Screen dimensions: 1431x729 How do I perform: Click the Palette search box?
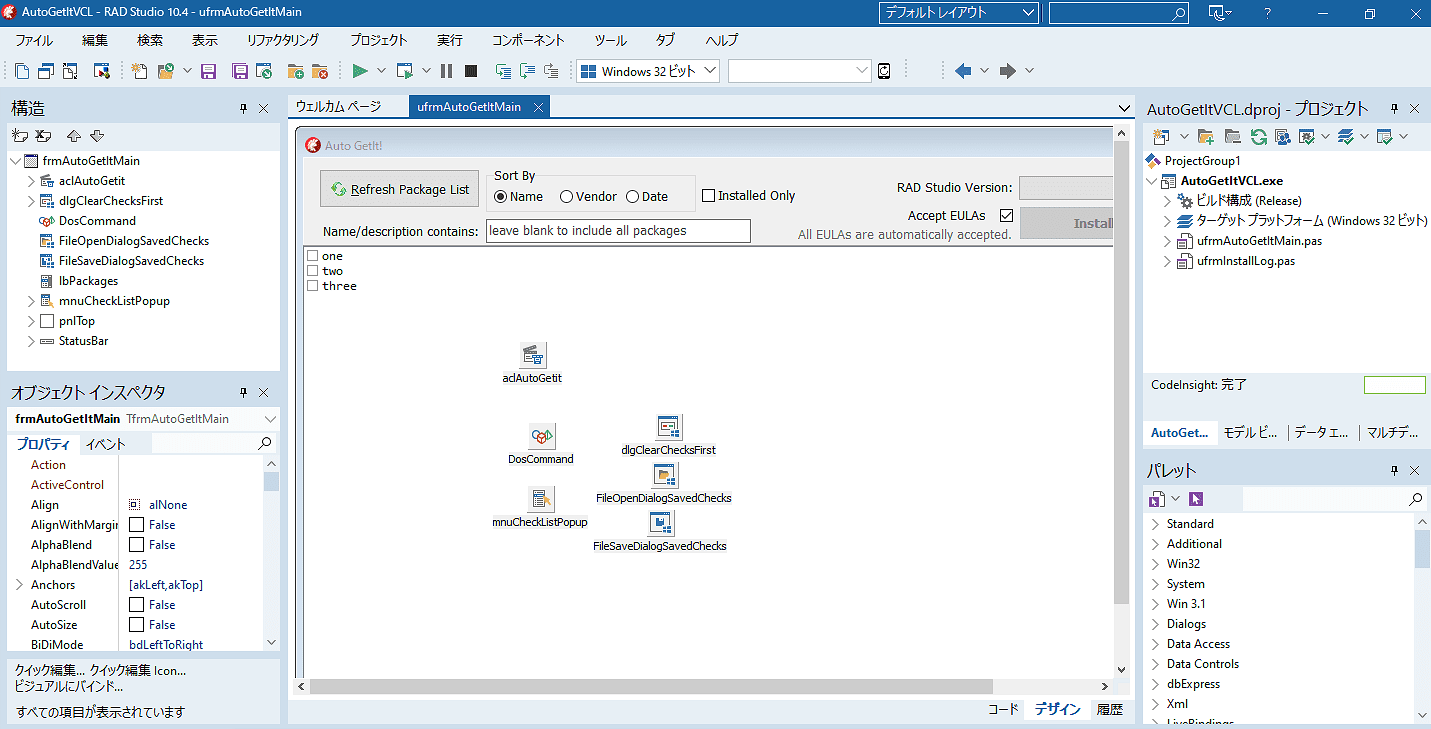point(1334,499)
